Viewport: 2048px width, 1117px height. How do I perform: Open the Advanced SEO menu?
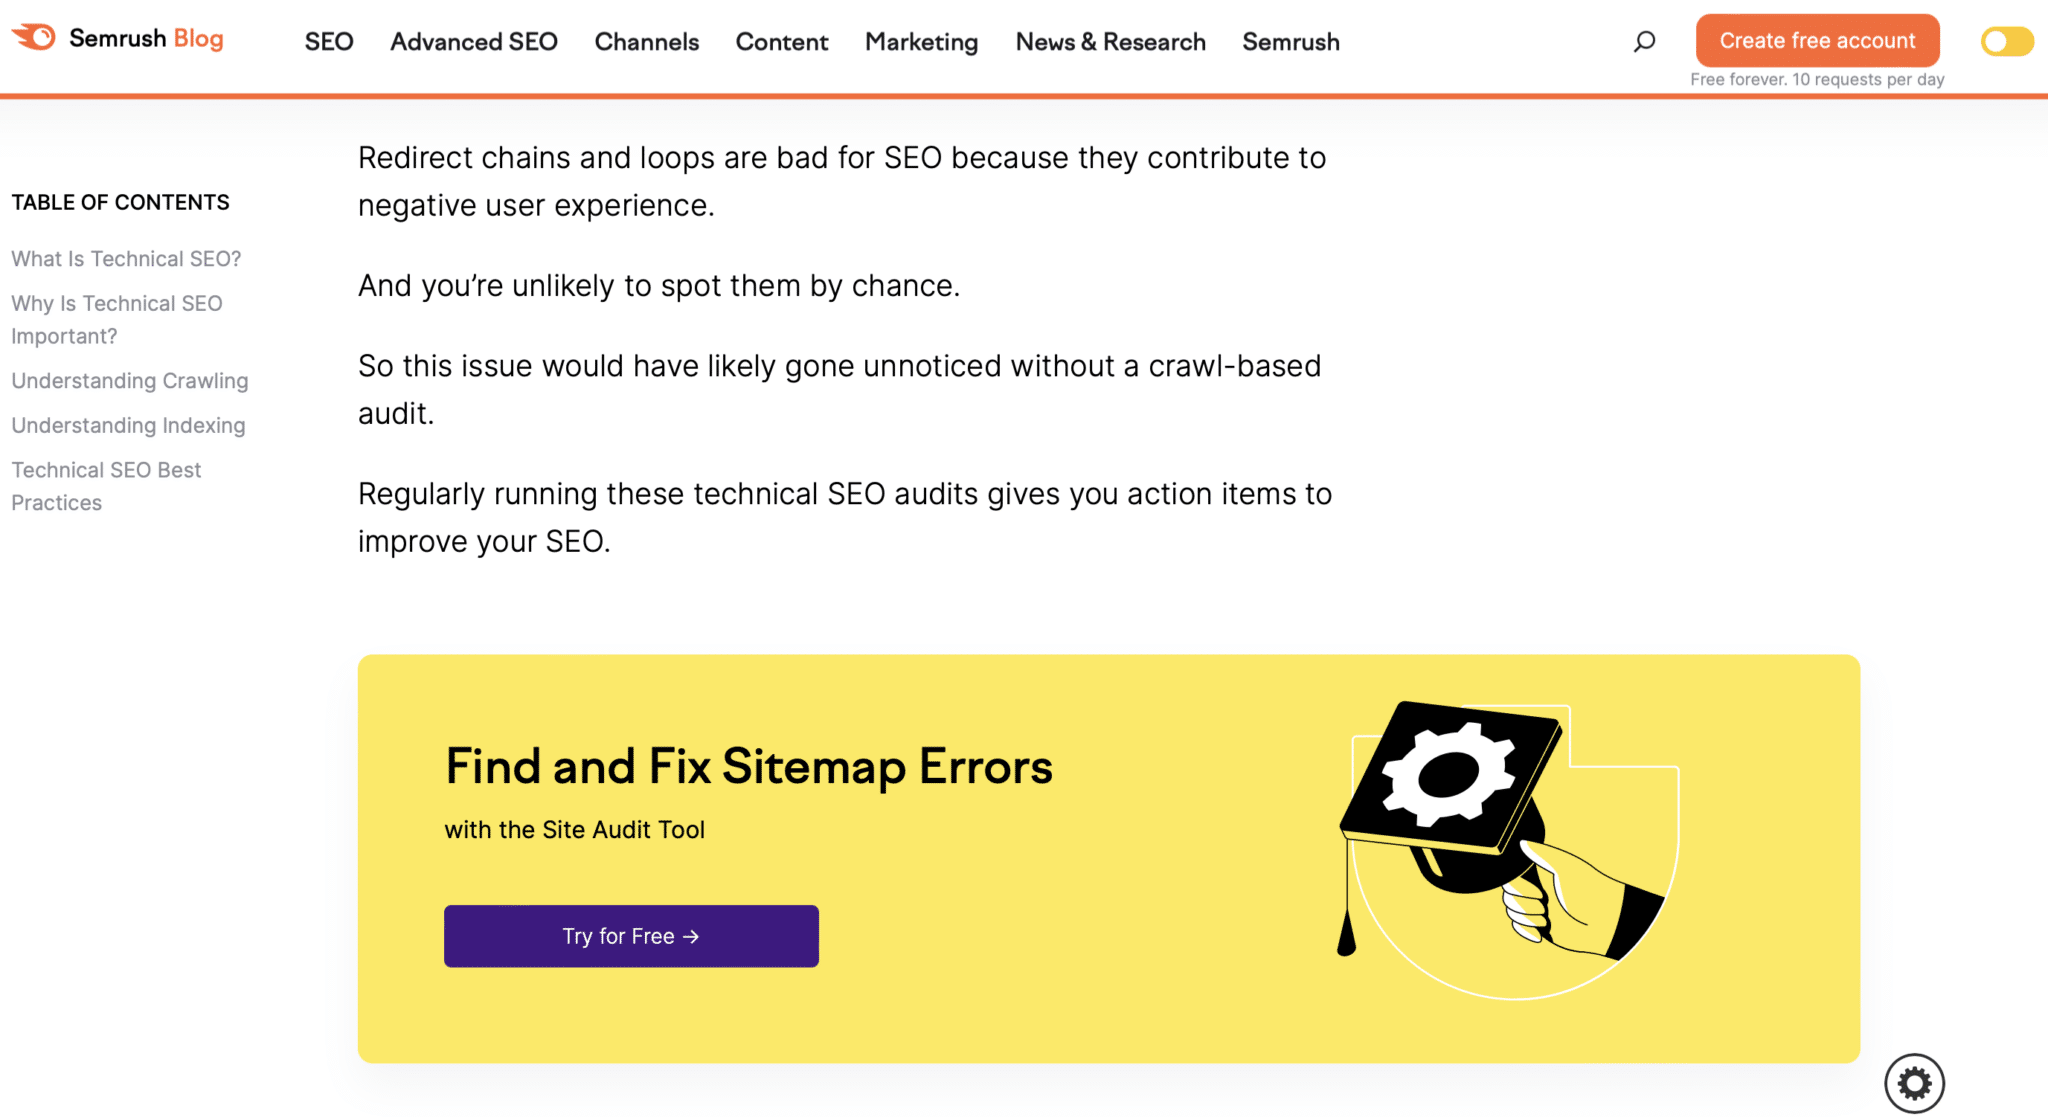tap(474, 42)
